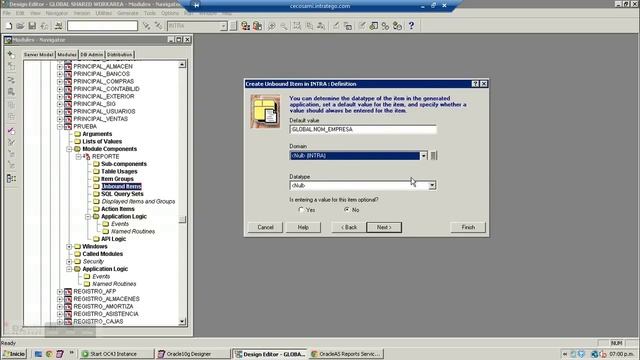Click the Next button
640x360 pixels.
click(384, 227)
